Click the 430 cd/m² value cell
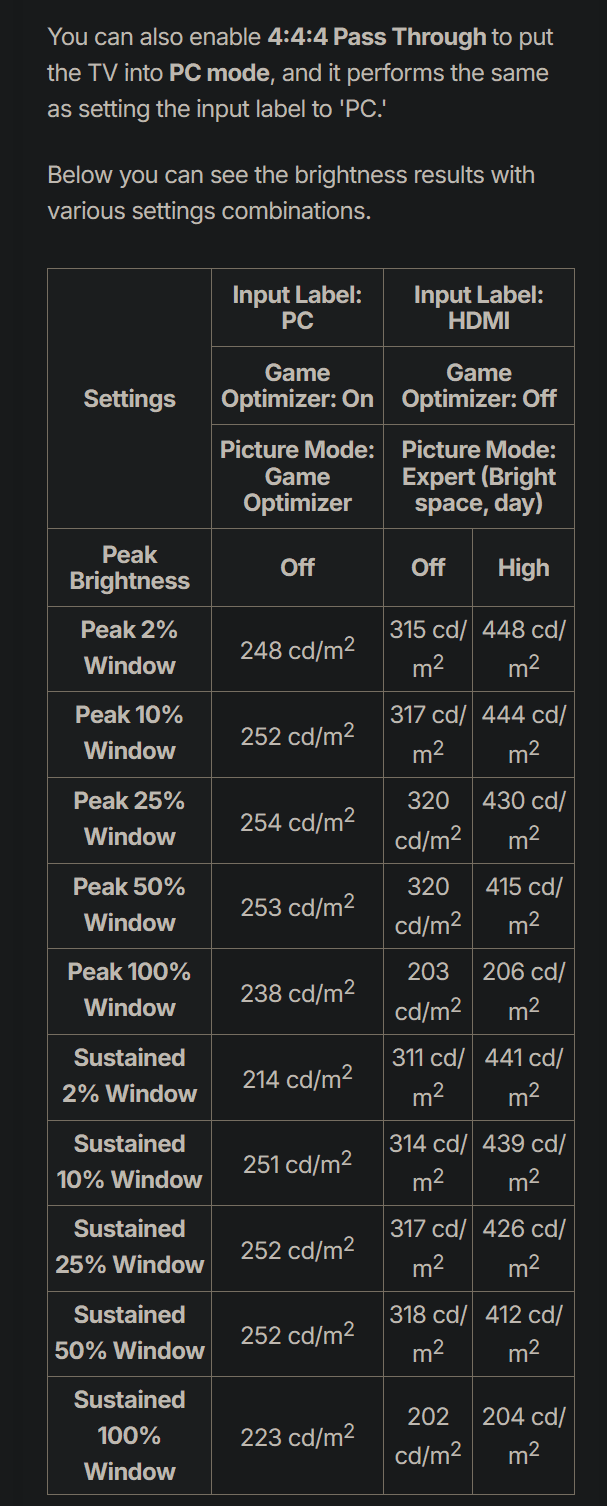Viewport: 607px width, 1506px height. (x=523, y=820)
